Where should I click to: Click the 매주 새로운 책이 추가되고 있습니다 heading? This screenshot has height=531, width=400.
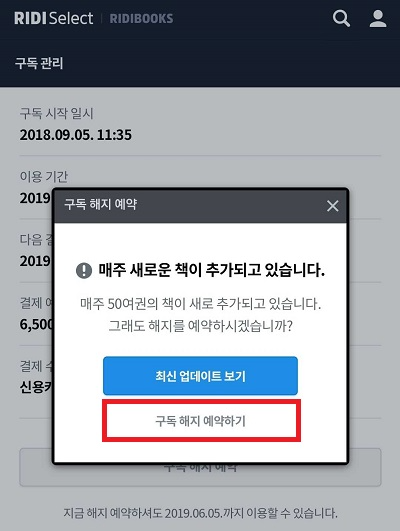212,270
